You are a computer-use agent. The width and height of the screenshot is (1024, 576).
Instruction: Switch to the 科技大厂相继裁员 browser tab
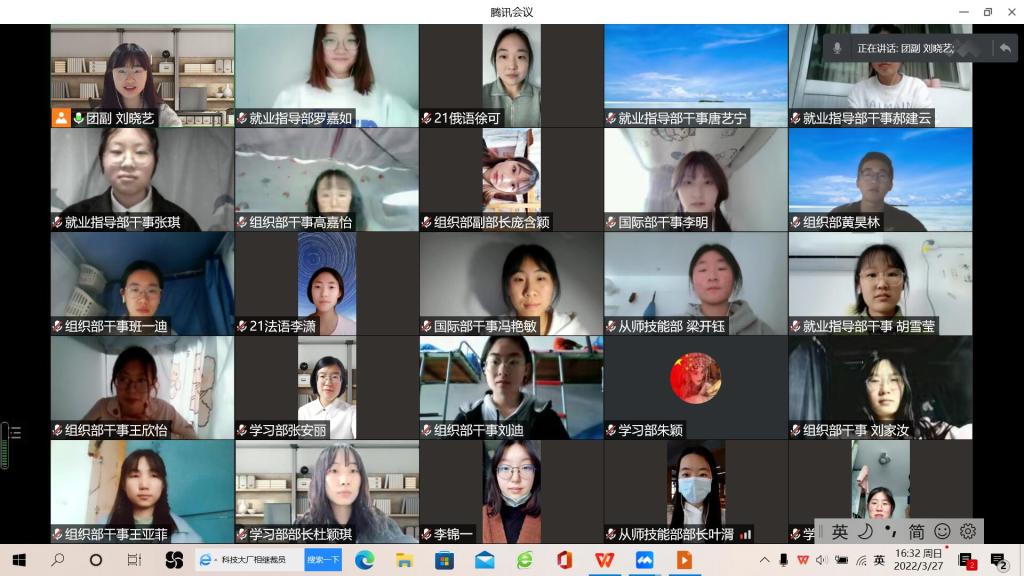click(x=245, y=560)
